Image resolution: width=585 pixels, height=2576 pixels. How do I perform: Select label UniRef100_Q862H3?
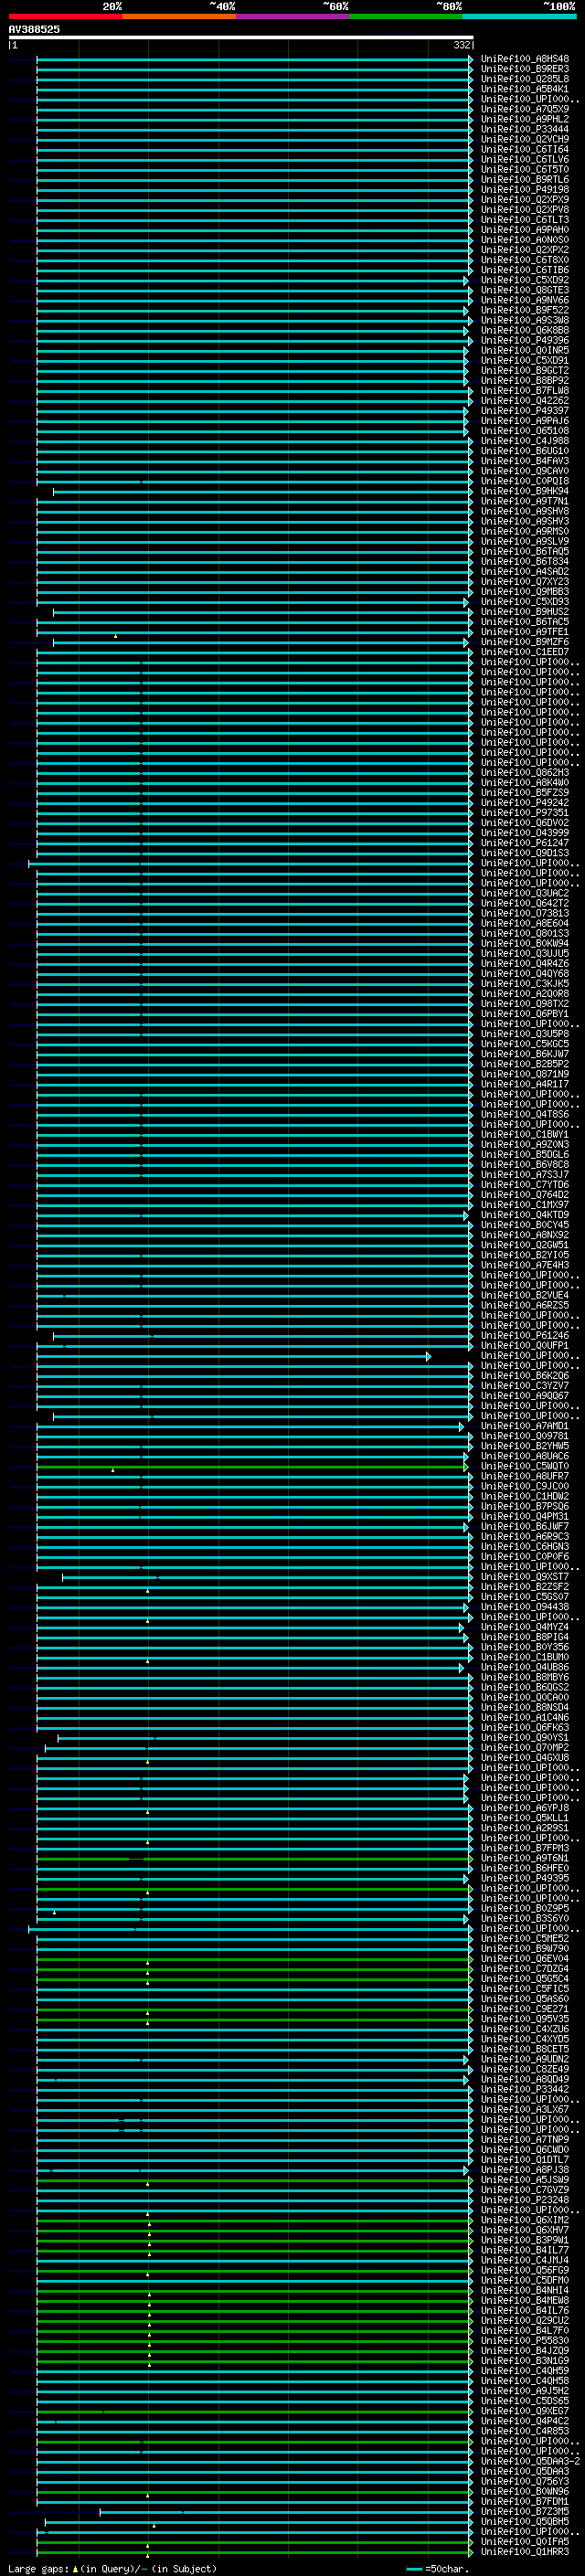pos(525,773)
